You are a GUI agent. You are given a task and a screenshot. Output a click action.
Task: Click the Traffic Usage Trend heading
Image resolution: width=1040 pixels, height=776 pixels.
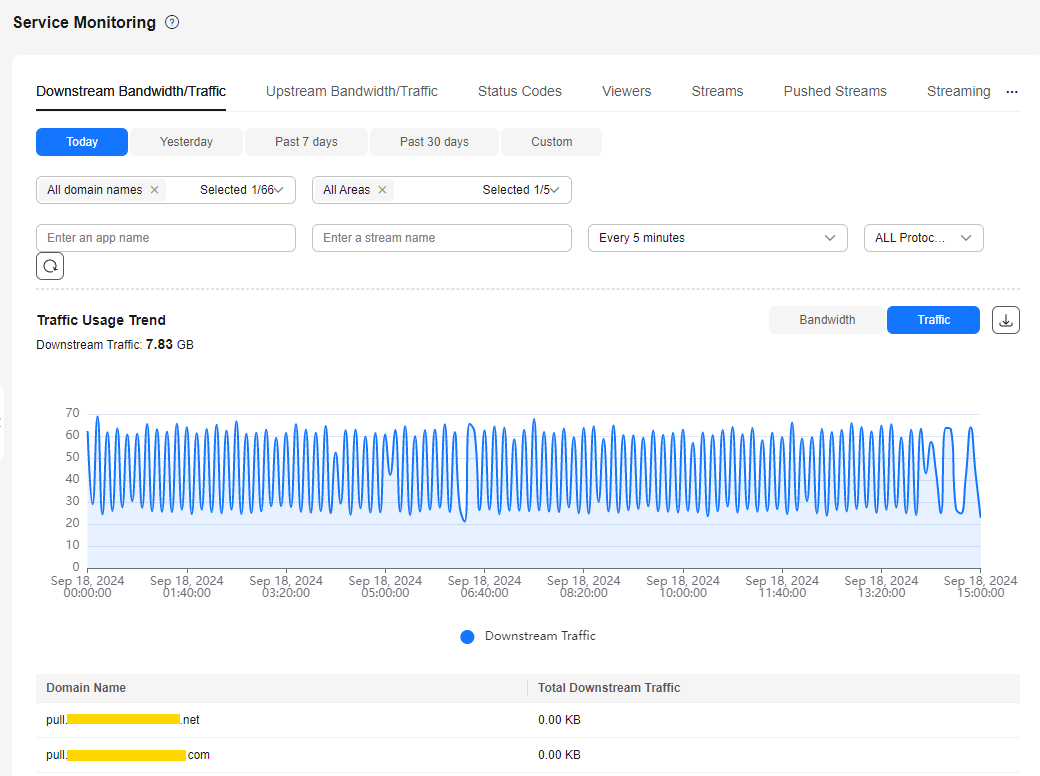101,320
